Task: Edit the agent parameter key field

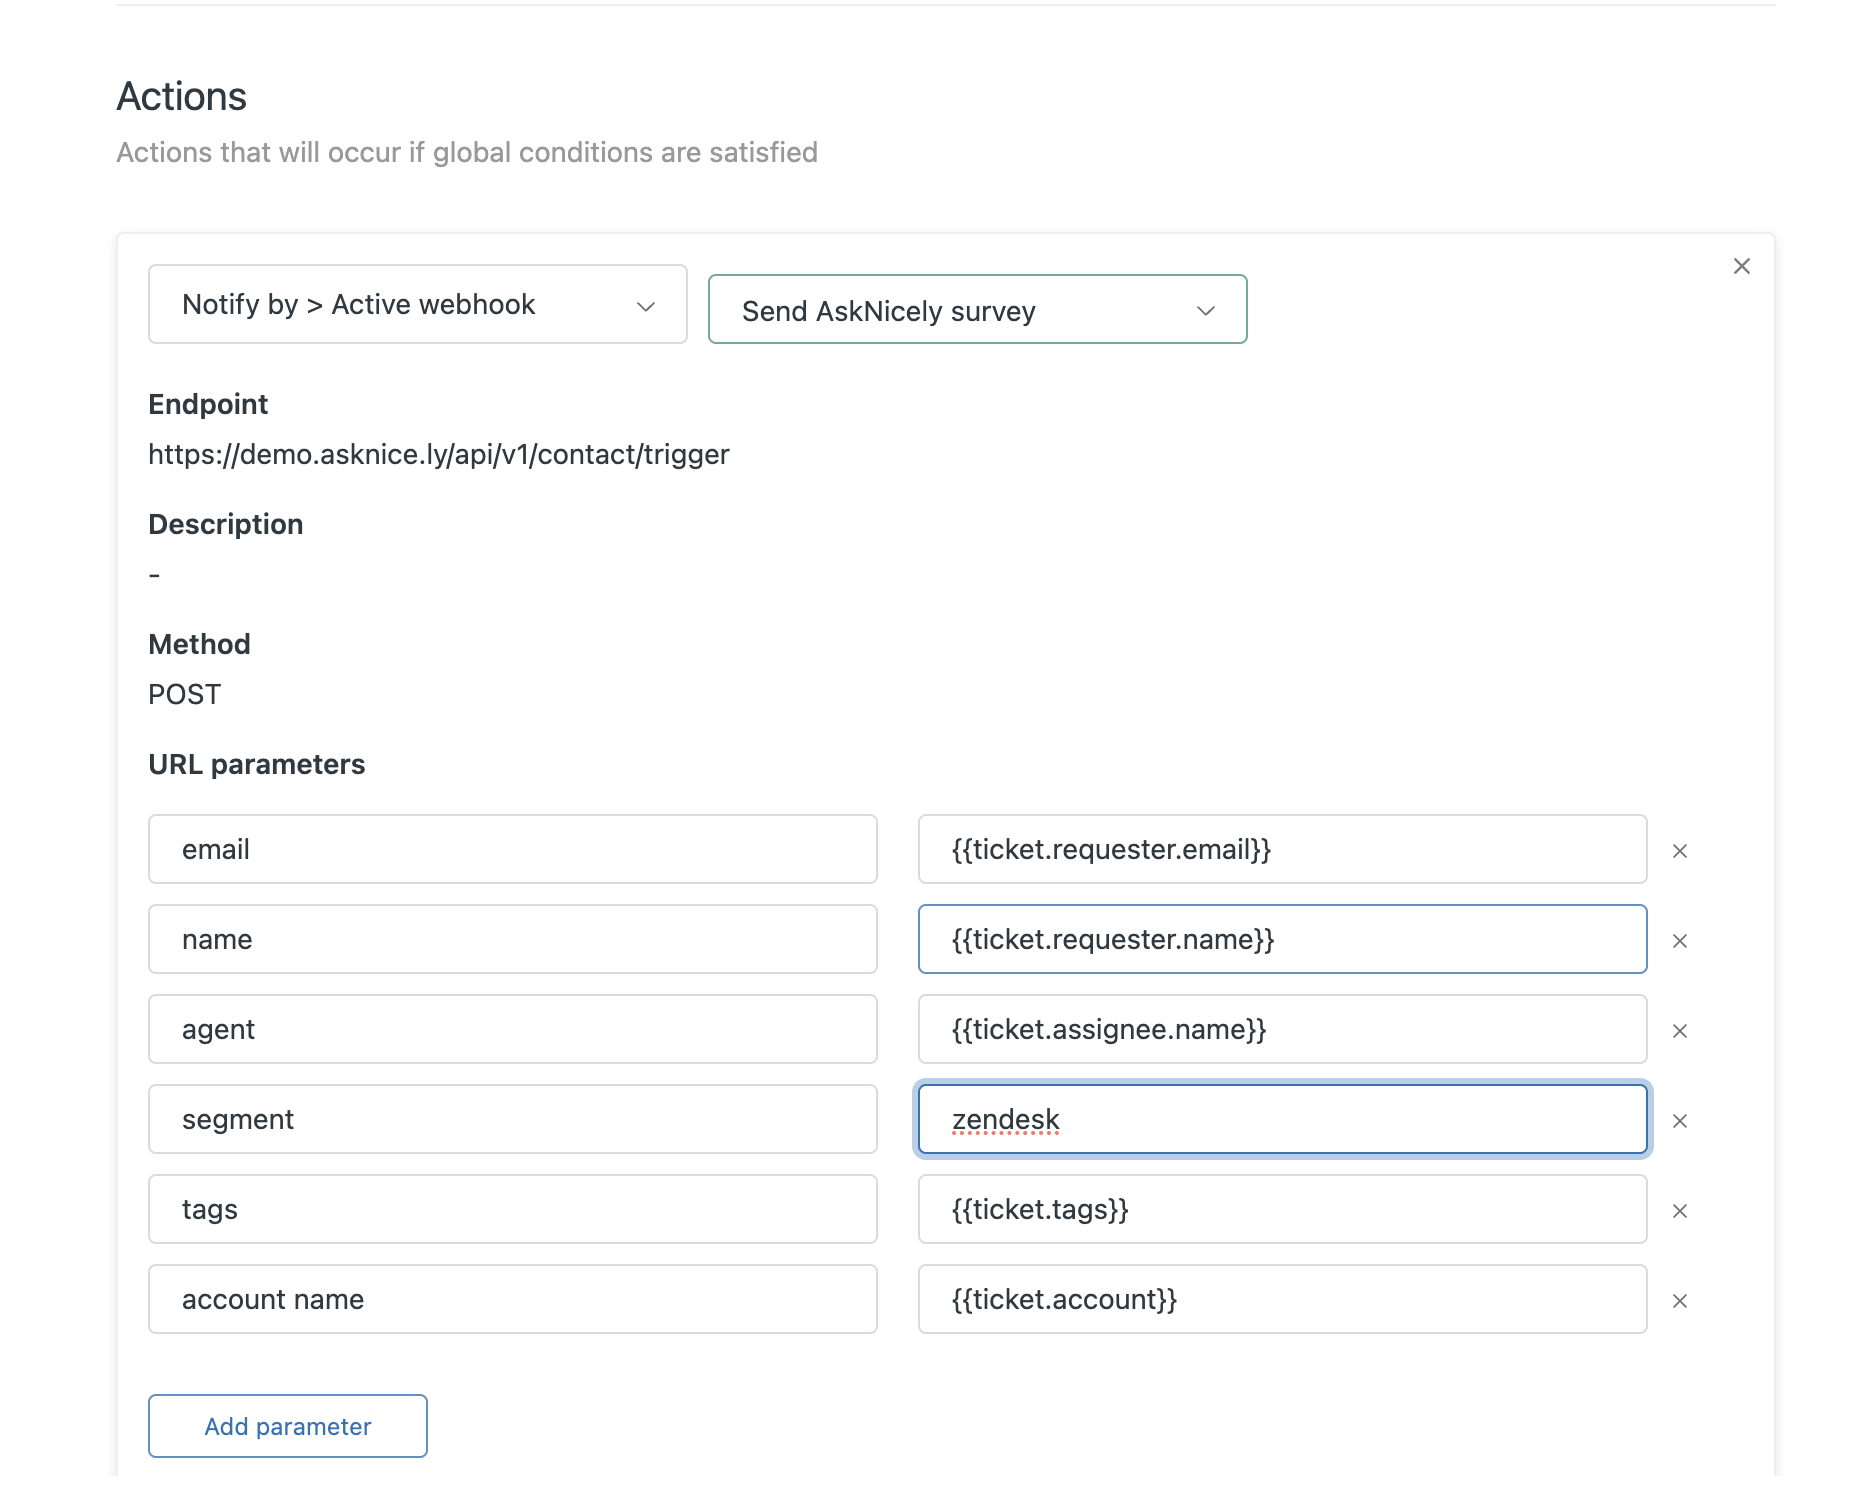Action: tap(513, 1029)
